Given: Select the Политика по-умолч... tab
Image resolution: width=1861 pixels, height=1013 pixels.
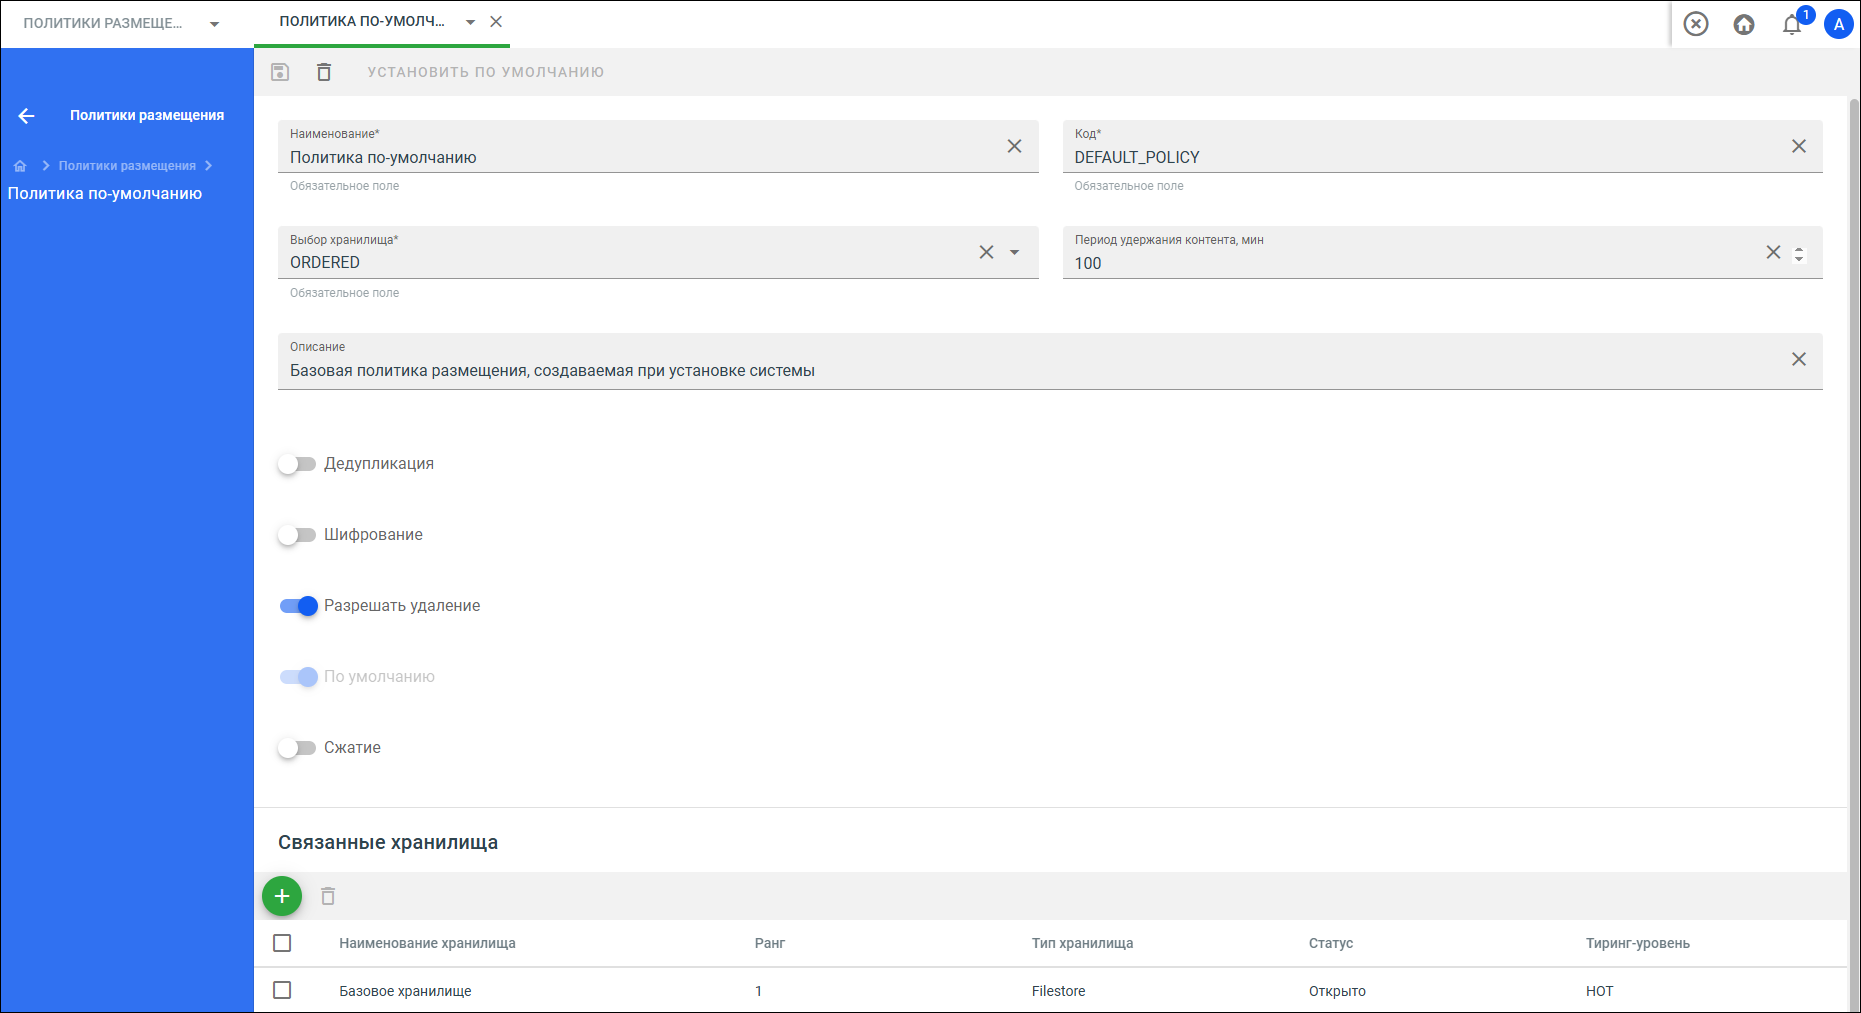Looking at the screenshot, I should click(x=362, y=21).
